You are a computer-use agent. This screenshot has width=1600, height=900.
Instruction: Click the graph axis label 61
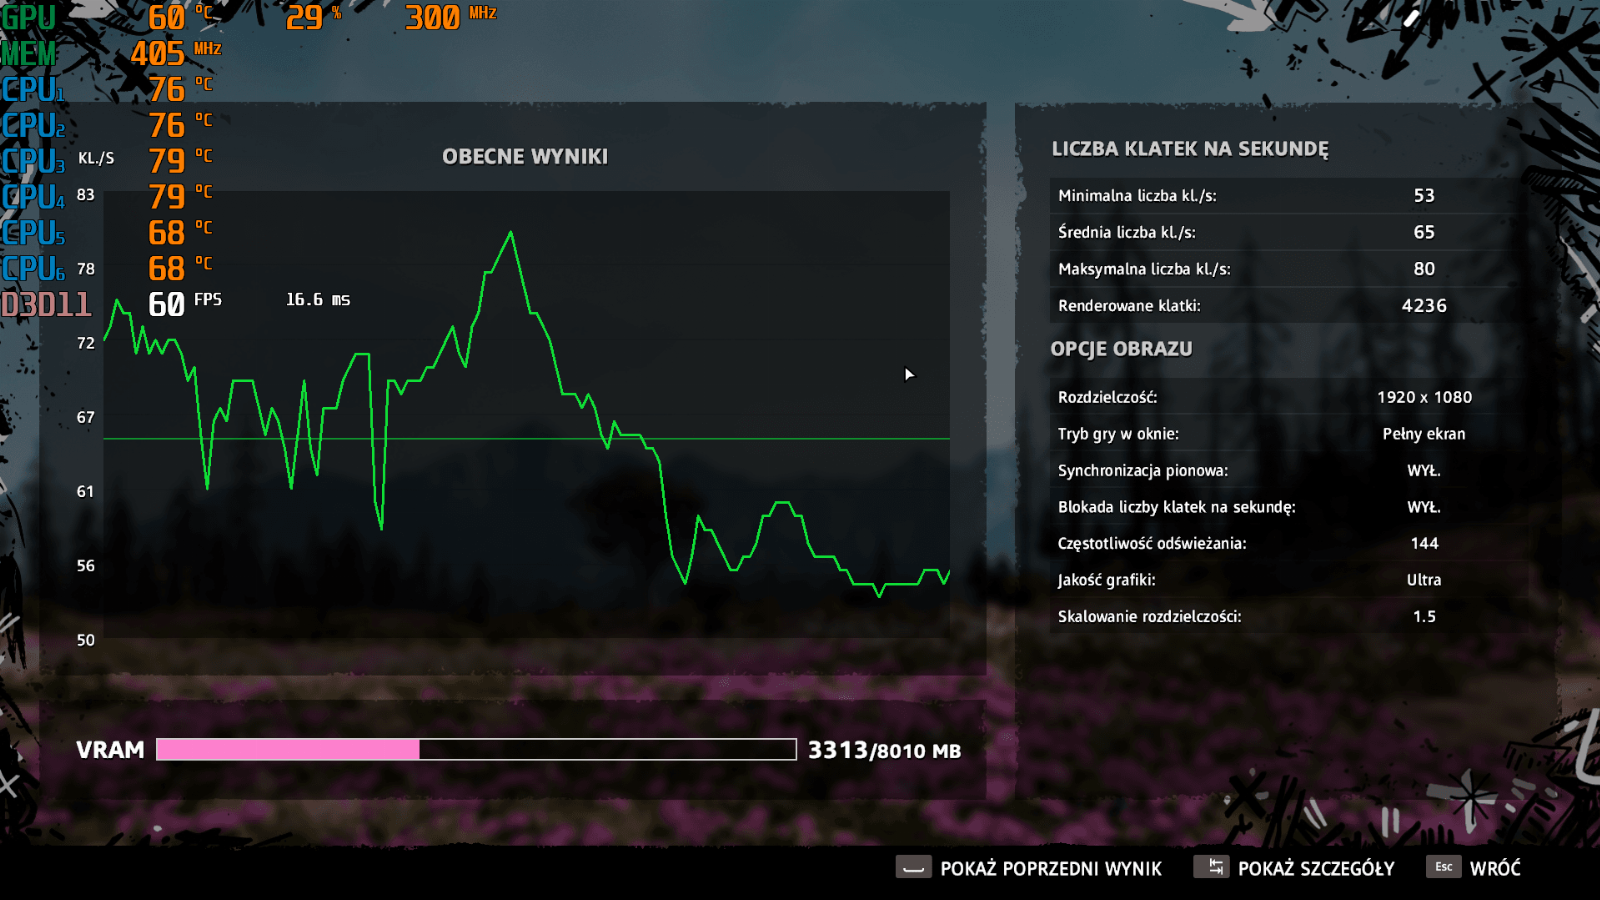point(86,492)
